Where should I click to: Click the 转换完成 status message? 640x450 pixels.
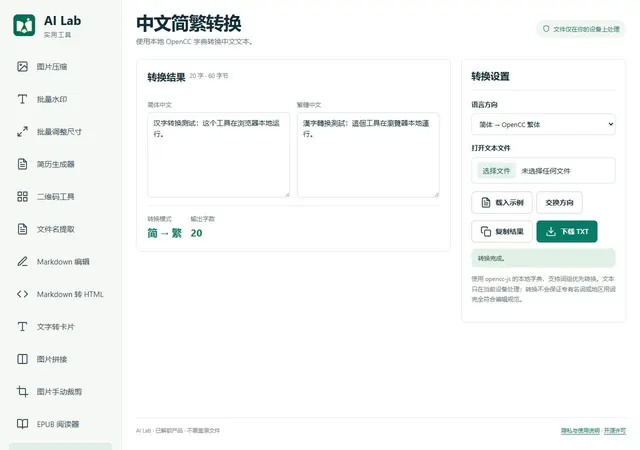(x=543, y=258)
